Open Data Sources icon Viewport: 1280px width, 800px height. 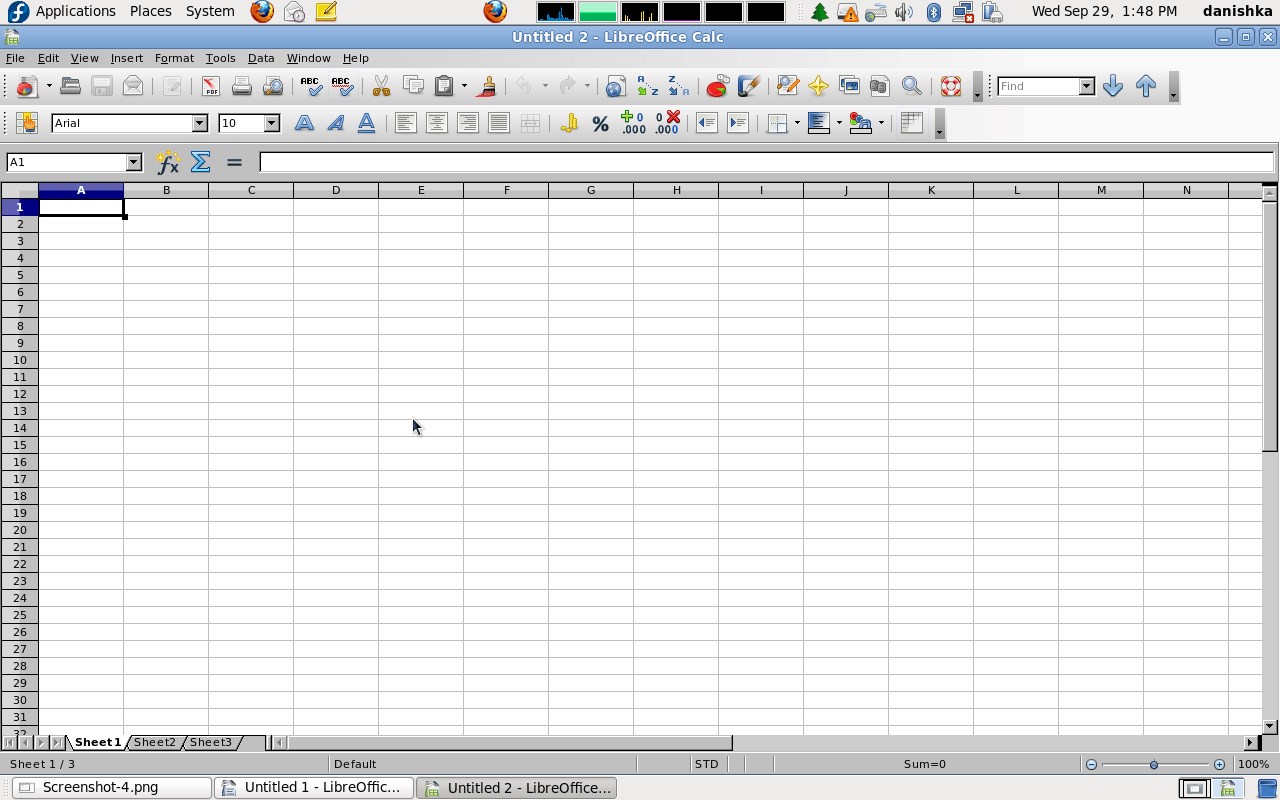click(x=880, y=86)
